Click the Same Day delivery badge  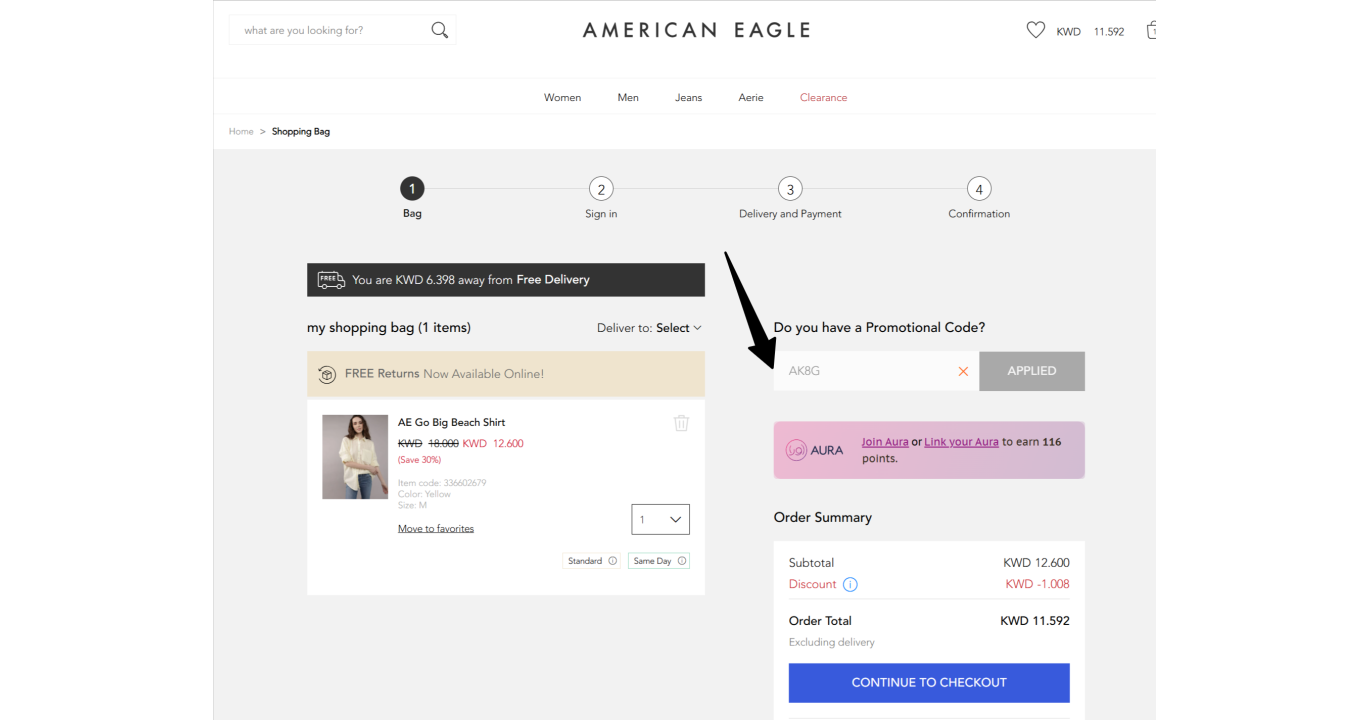click(659, 561)
